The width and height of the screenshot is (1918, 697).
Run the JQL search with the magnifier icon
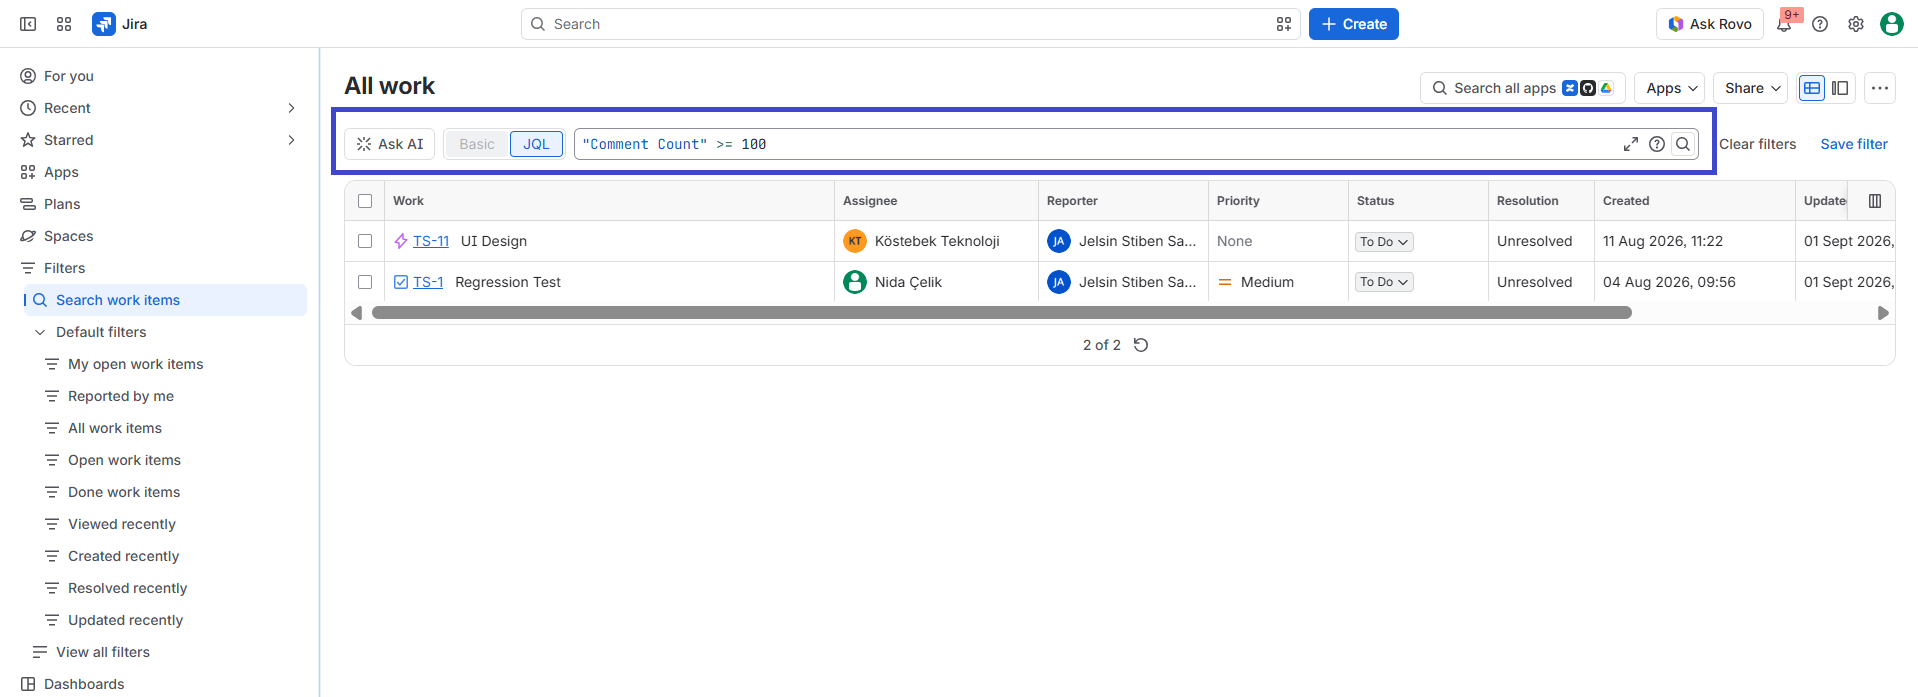coord(1683,144)
